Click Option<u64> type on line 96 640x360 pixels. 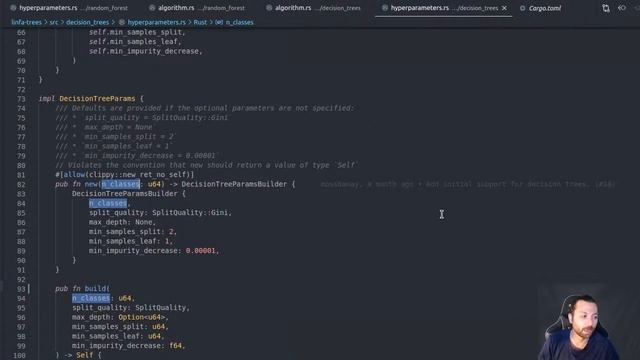142,317
